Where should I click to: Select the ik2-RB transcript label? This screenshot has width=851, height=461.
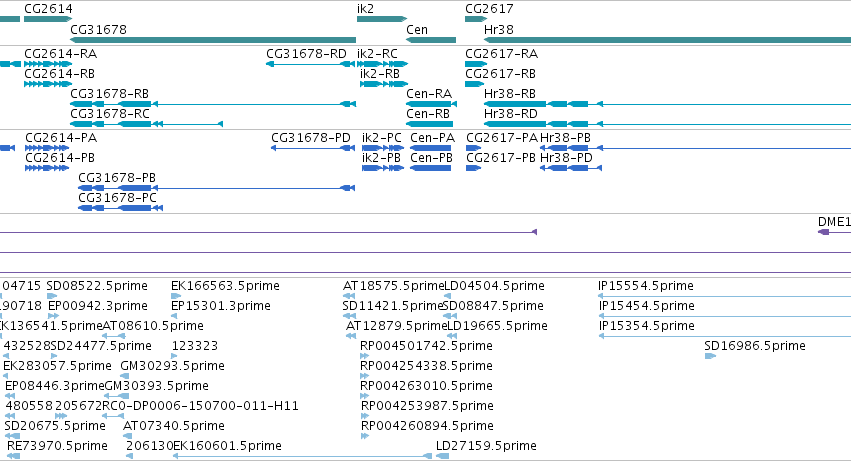[380, 74]
